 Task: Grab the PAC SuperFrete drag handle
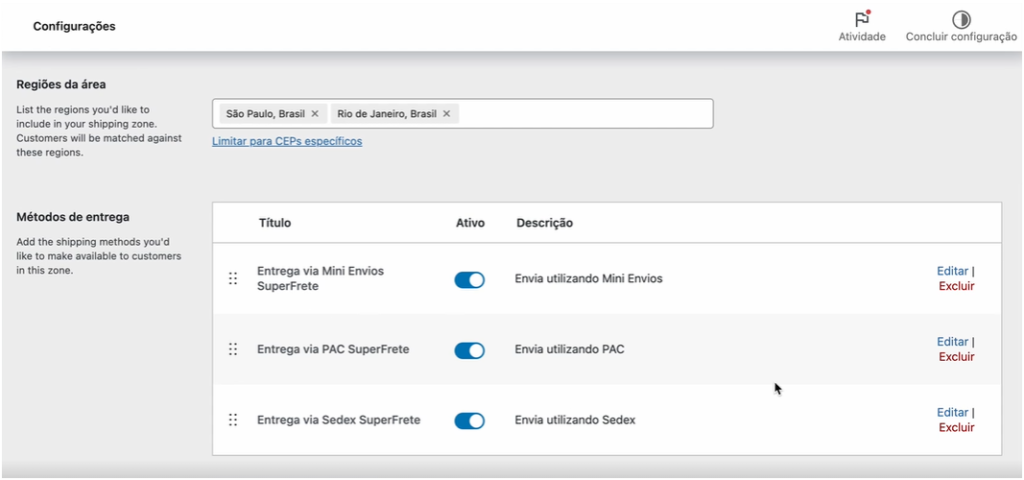click(x=232, y=349)
